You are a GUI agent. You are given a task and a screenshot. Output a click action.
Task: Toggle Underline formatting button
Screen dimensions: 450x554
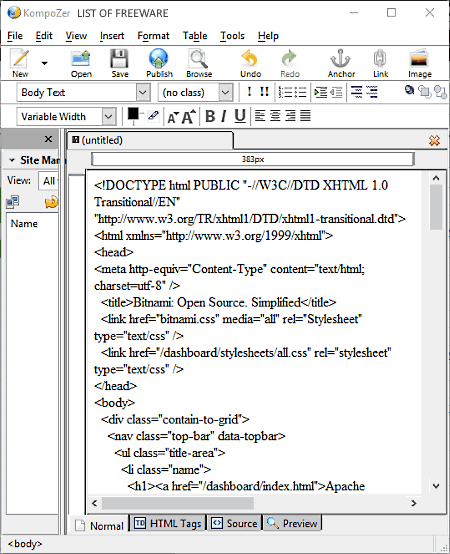point(240,116)
